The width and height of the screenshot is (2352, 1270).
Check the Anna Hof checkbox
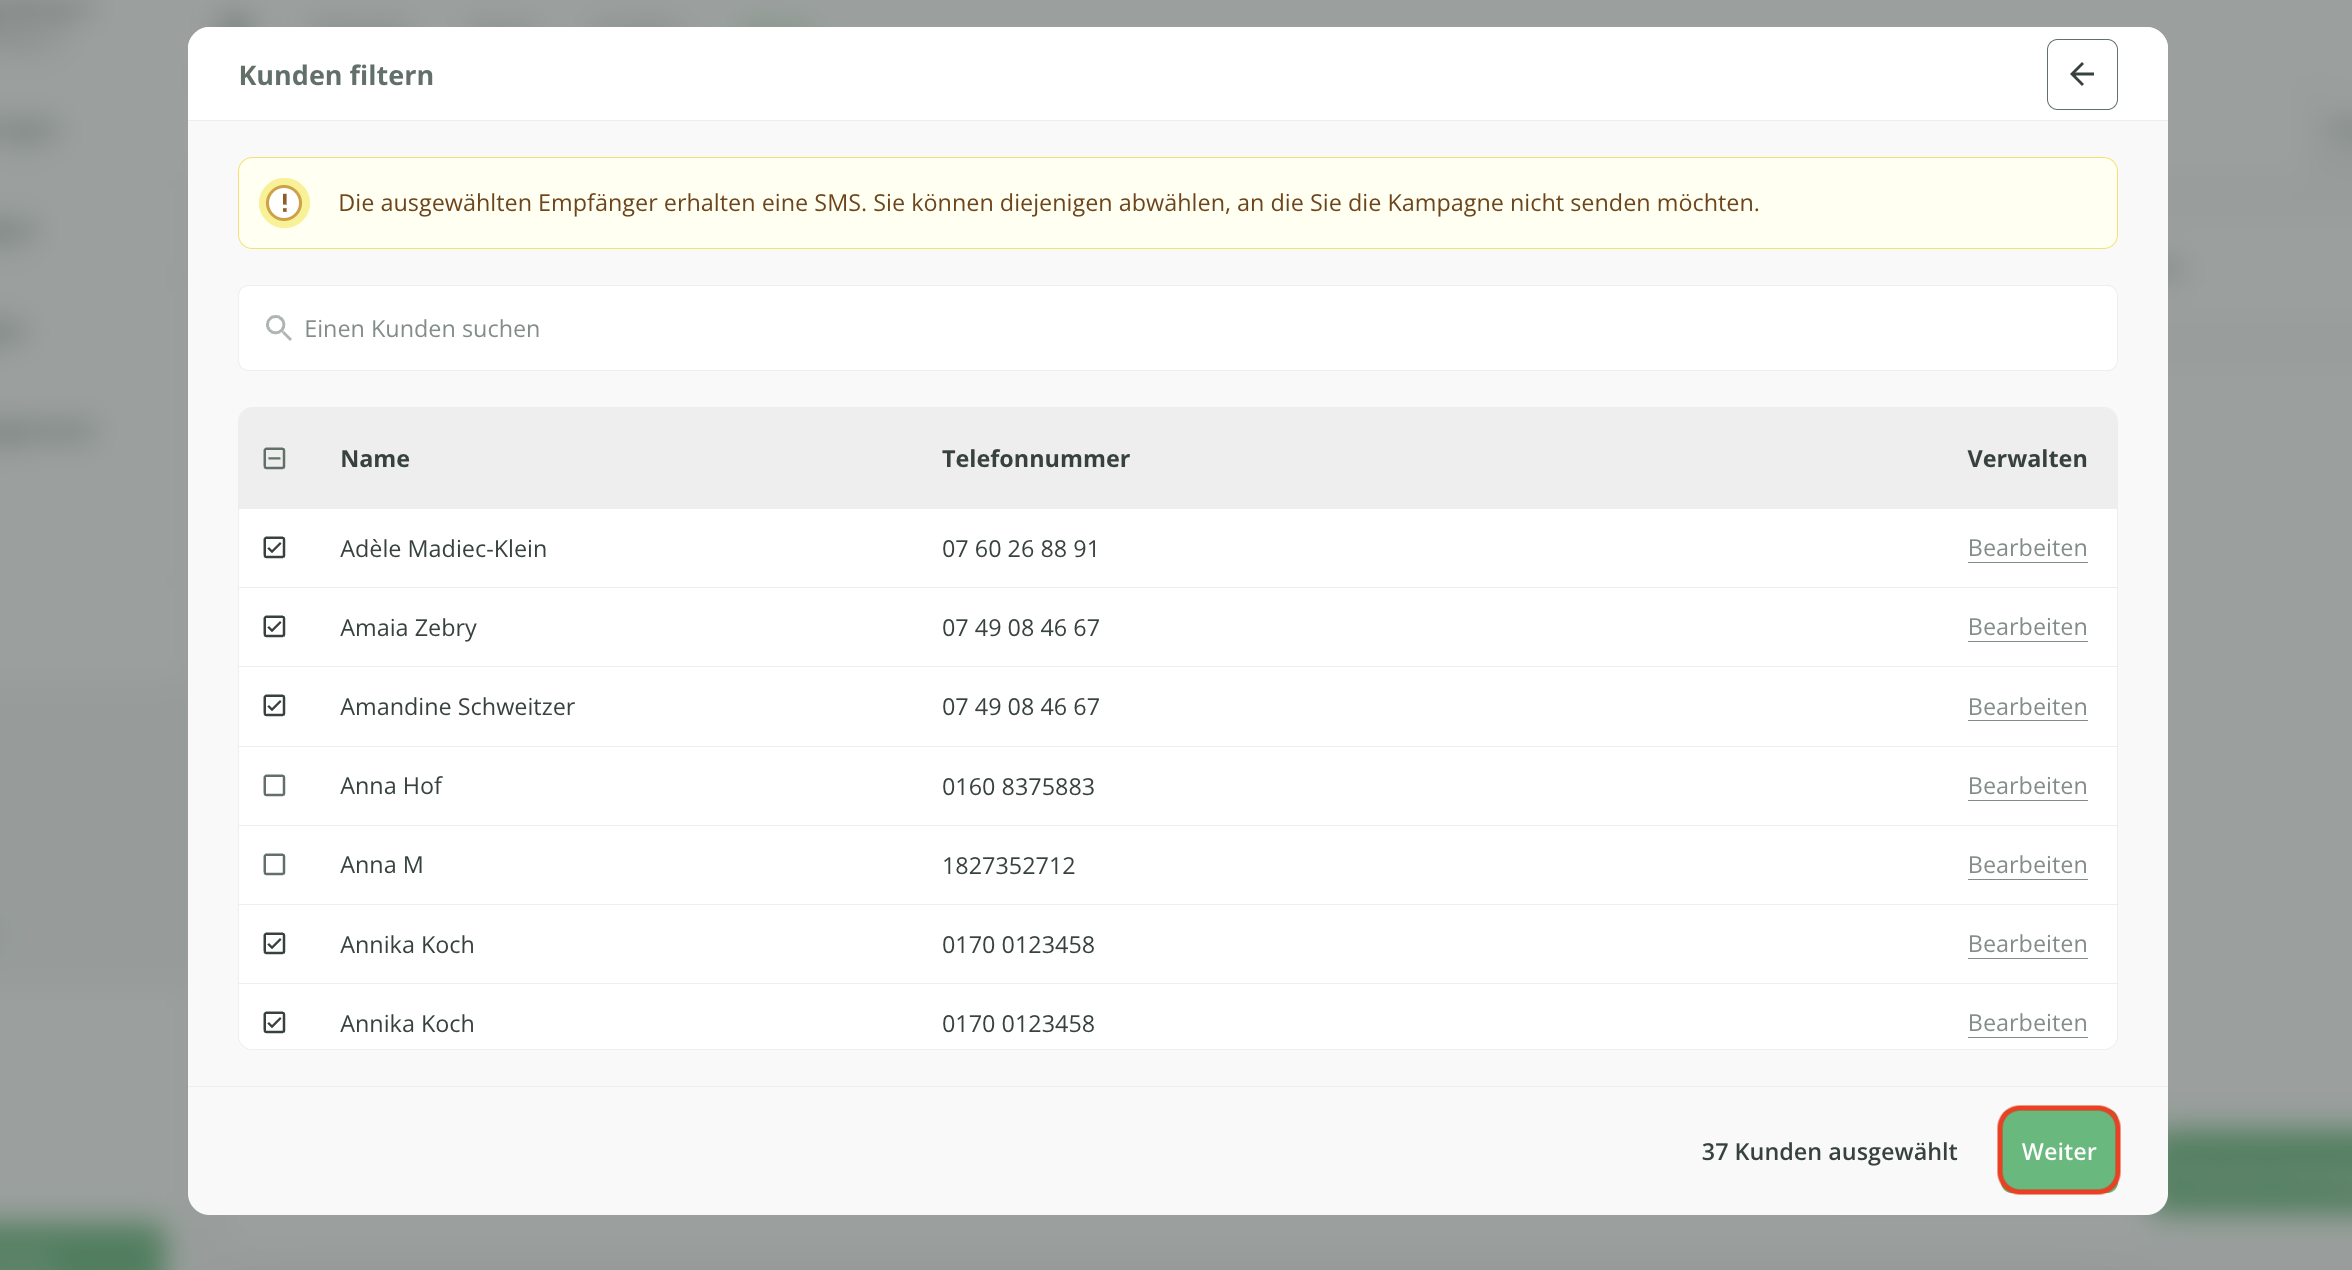pos(274,786)
